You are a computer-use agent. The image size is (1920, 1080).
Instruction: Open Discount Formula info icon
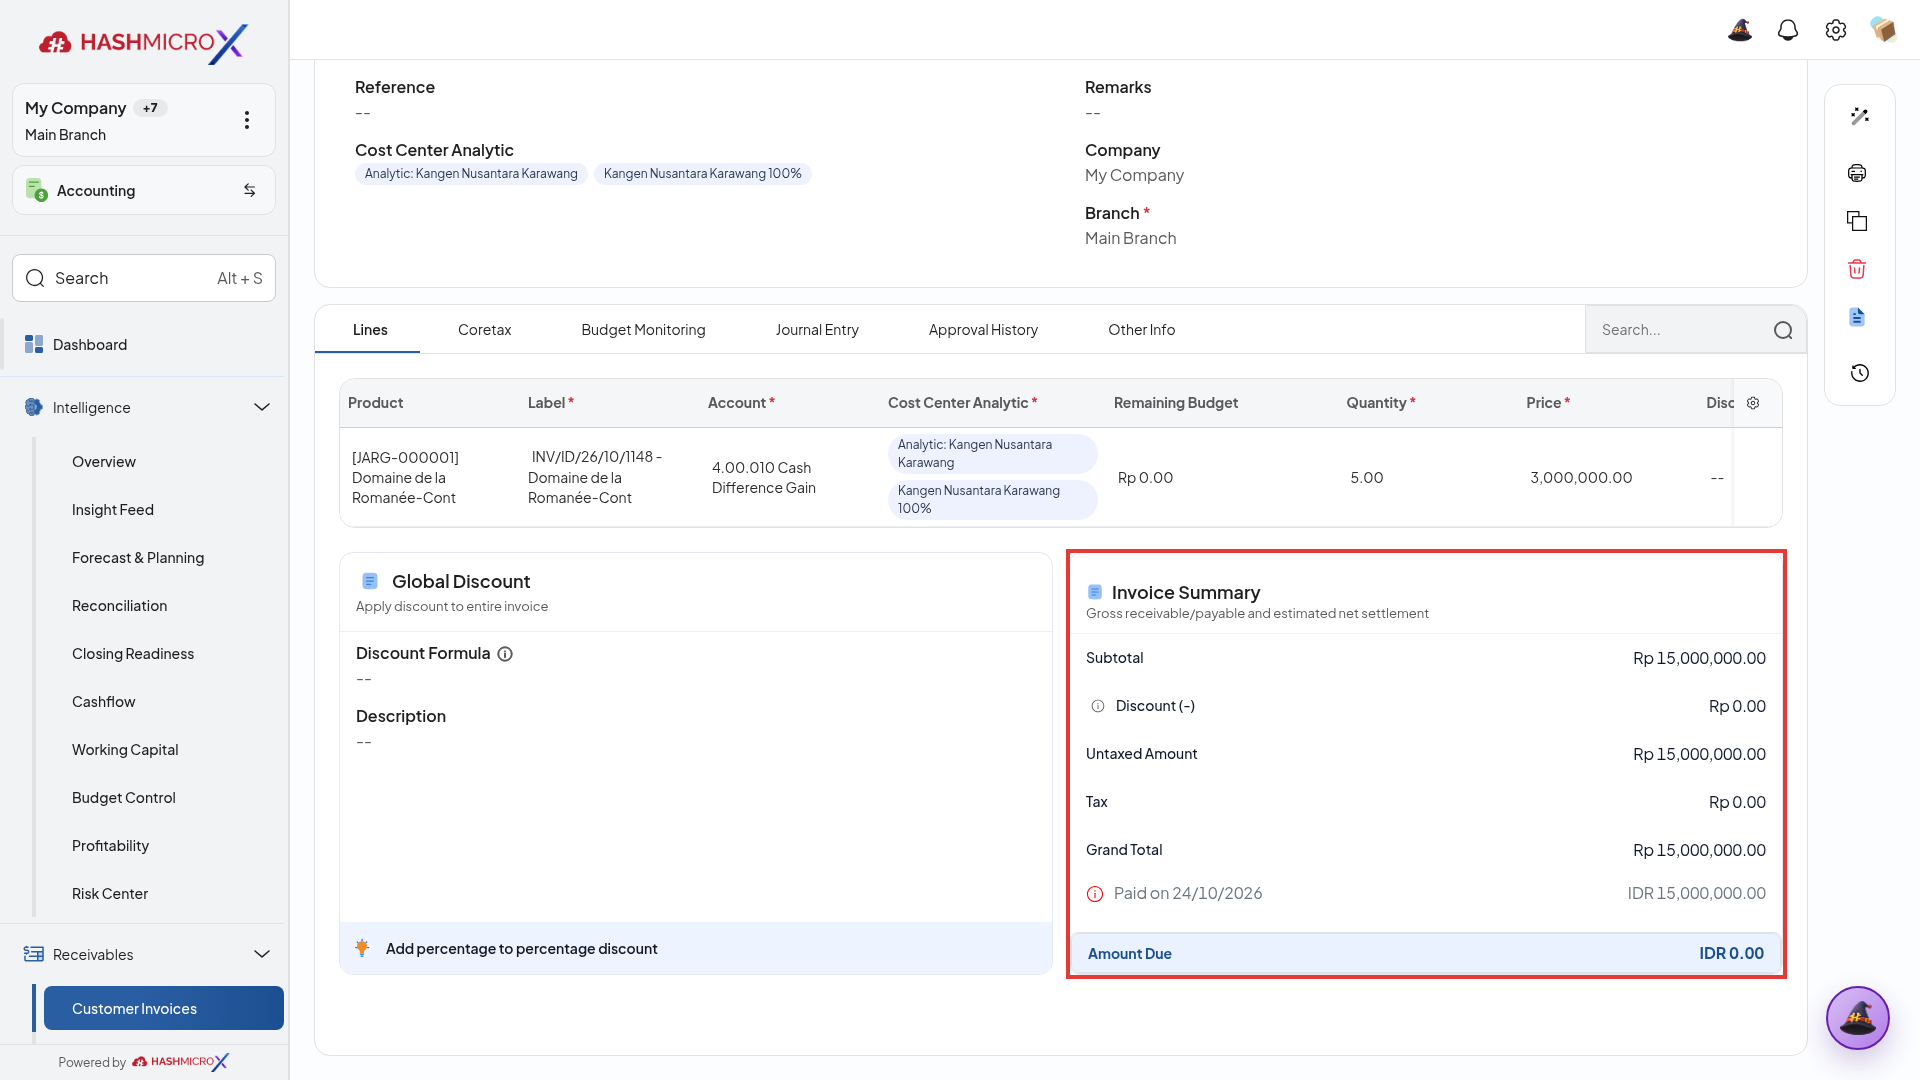505,654
